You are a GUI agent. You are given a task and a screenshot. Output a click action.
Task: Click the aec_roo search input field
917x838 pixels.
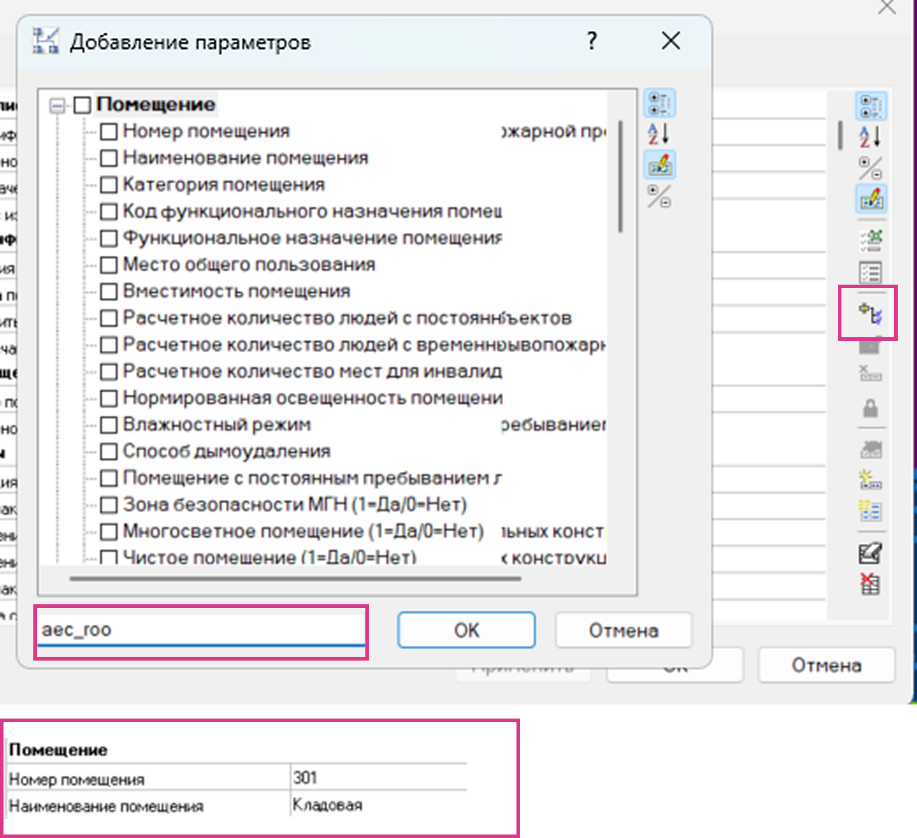click(201, 630)
